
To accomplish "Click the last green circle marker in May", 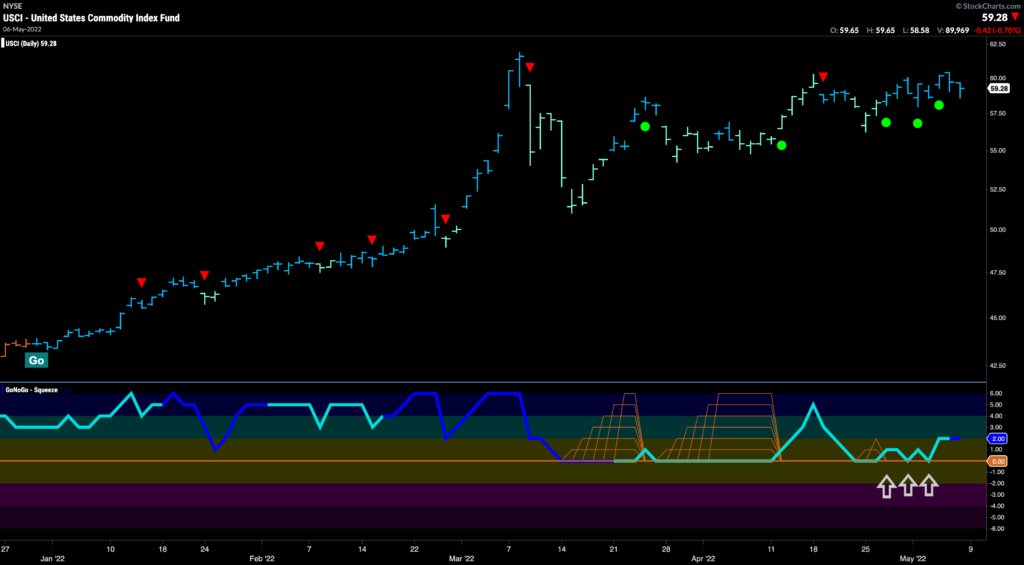I will click(x=938, y=105).
